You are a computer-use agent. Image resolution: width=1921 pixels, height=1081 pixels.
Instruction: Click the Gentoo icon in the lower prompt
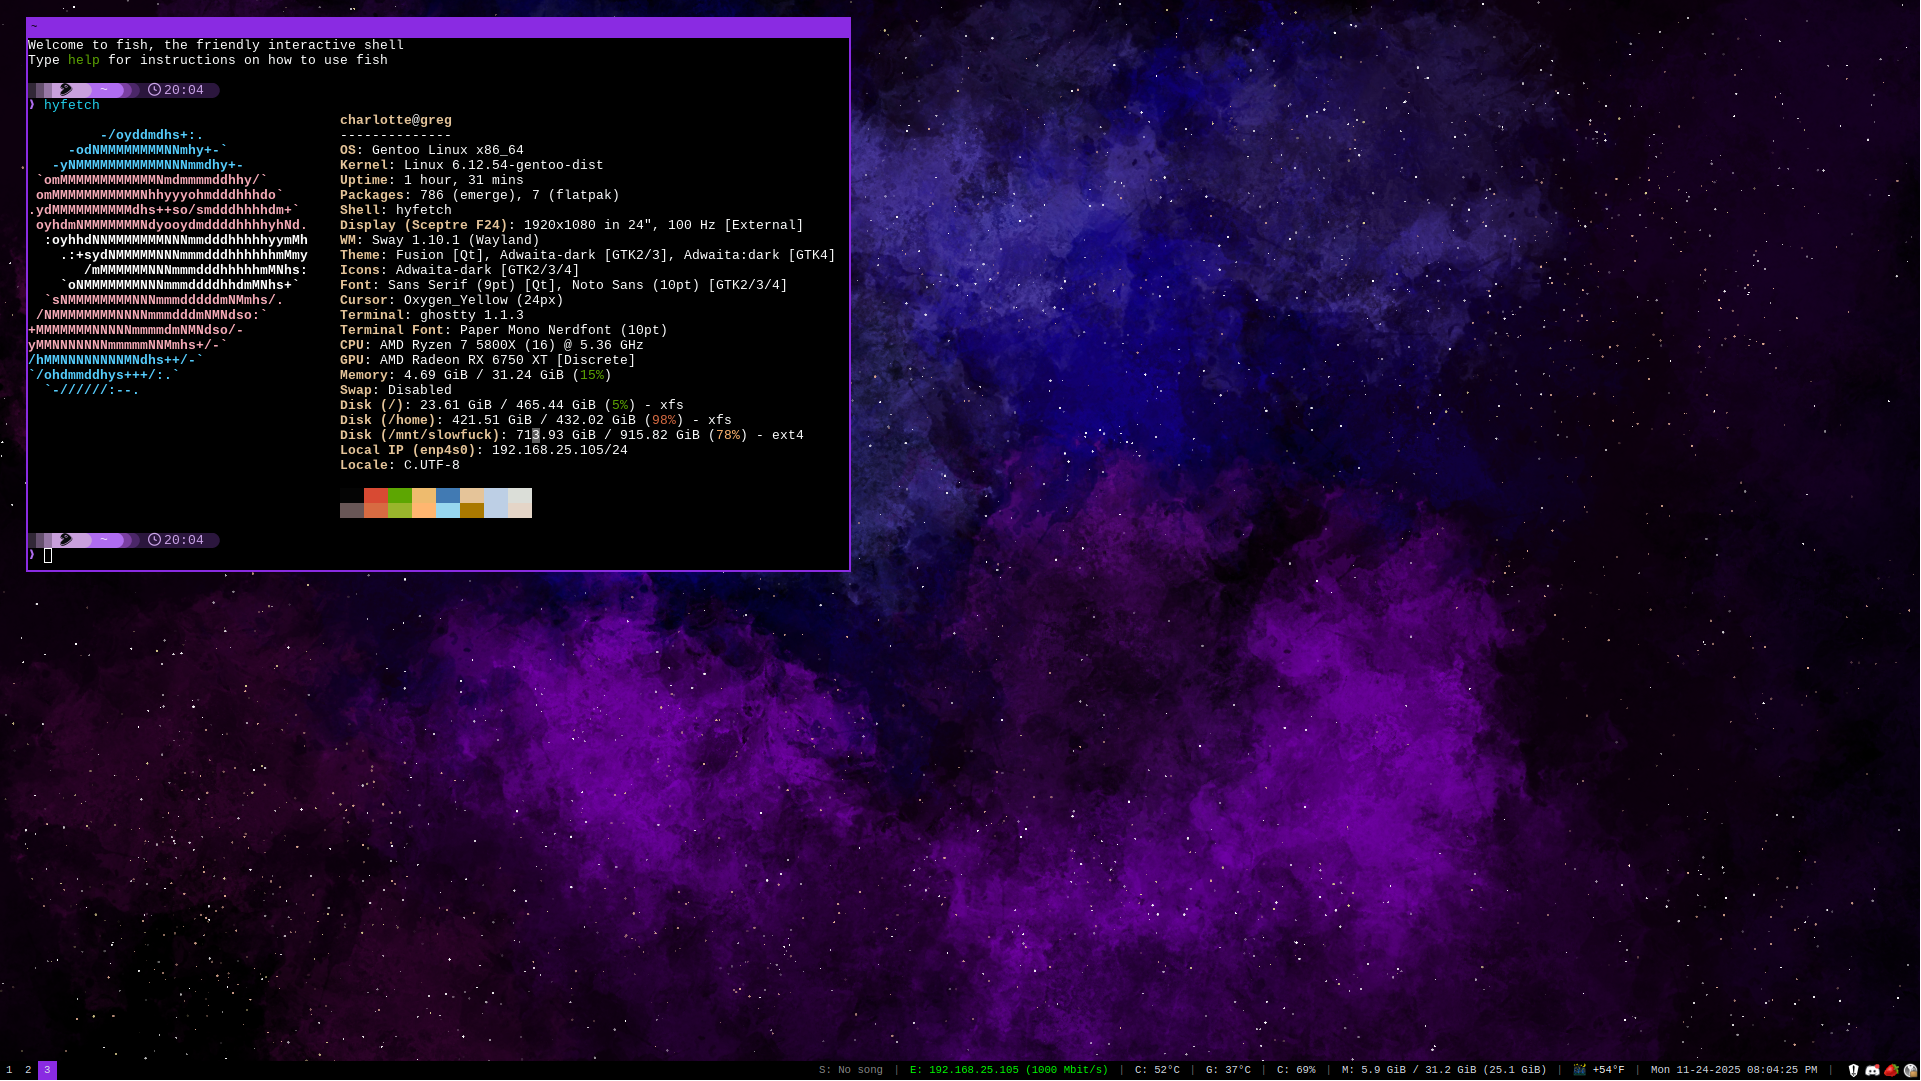point(66,540)
